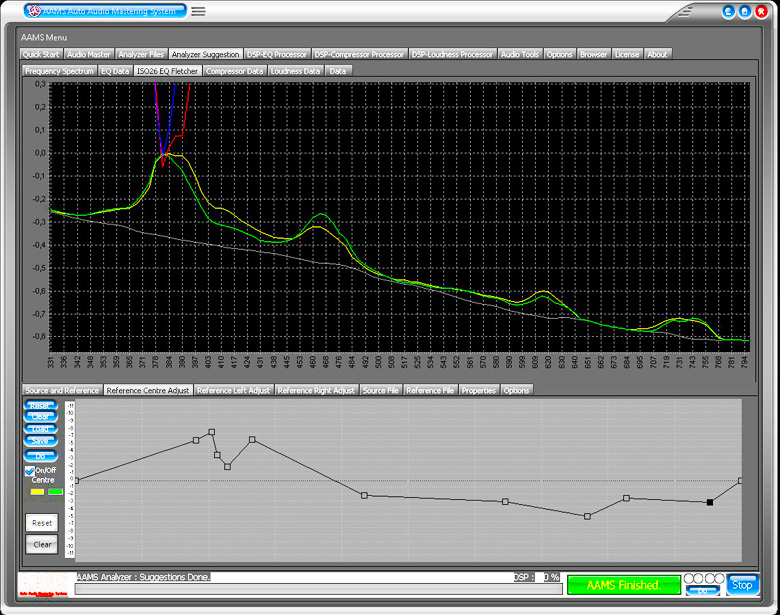Select the lowest node on EQ curve
780x615 pixels.
[587, 516]
